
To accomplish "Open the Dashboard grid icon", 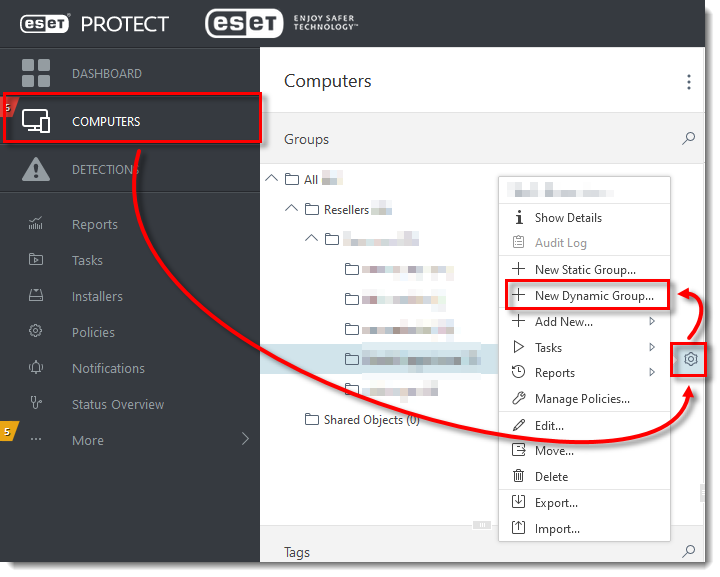I will point(36,73).
